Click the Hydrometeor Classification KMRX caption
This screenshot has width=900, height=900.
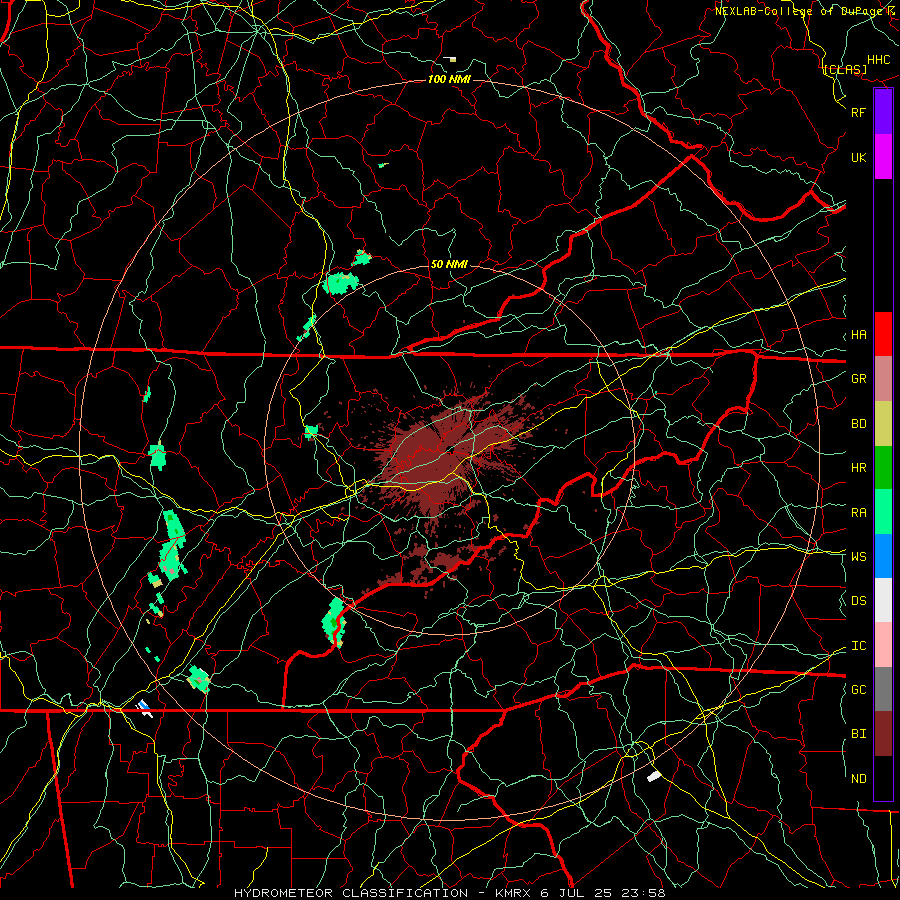click(450, 893)
